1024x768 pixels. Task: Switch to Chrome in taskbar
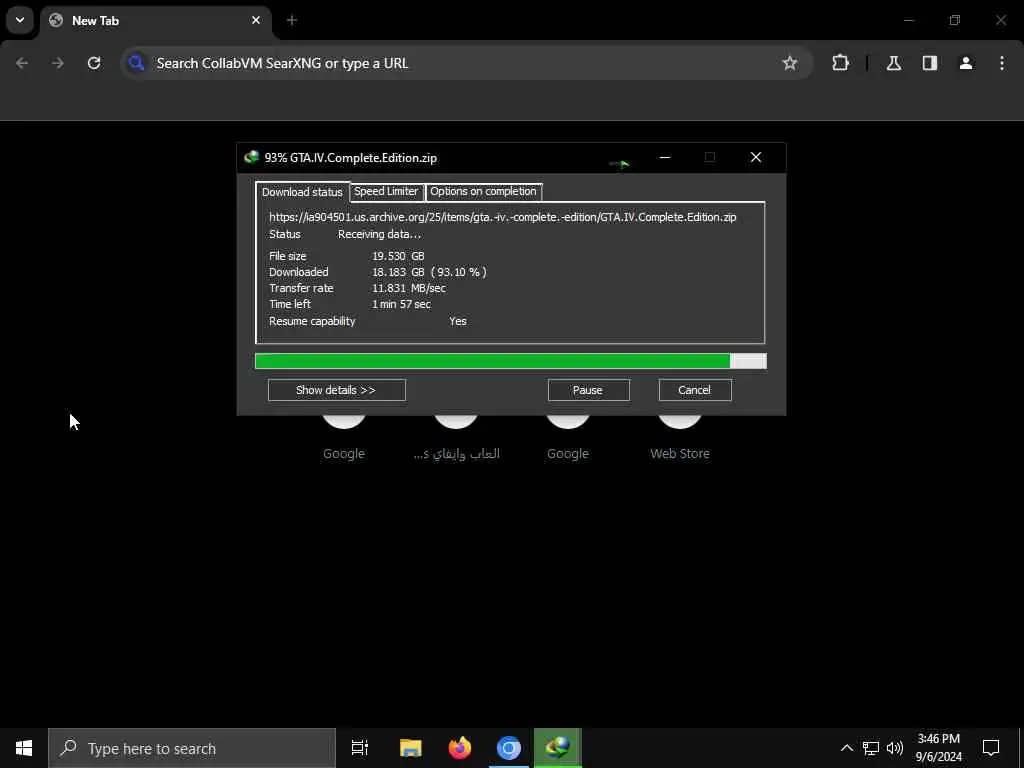click(509, 748)
